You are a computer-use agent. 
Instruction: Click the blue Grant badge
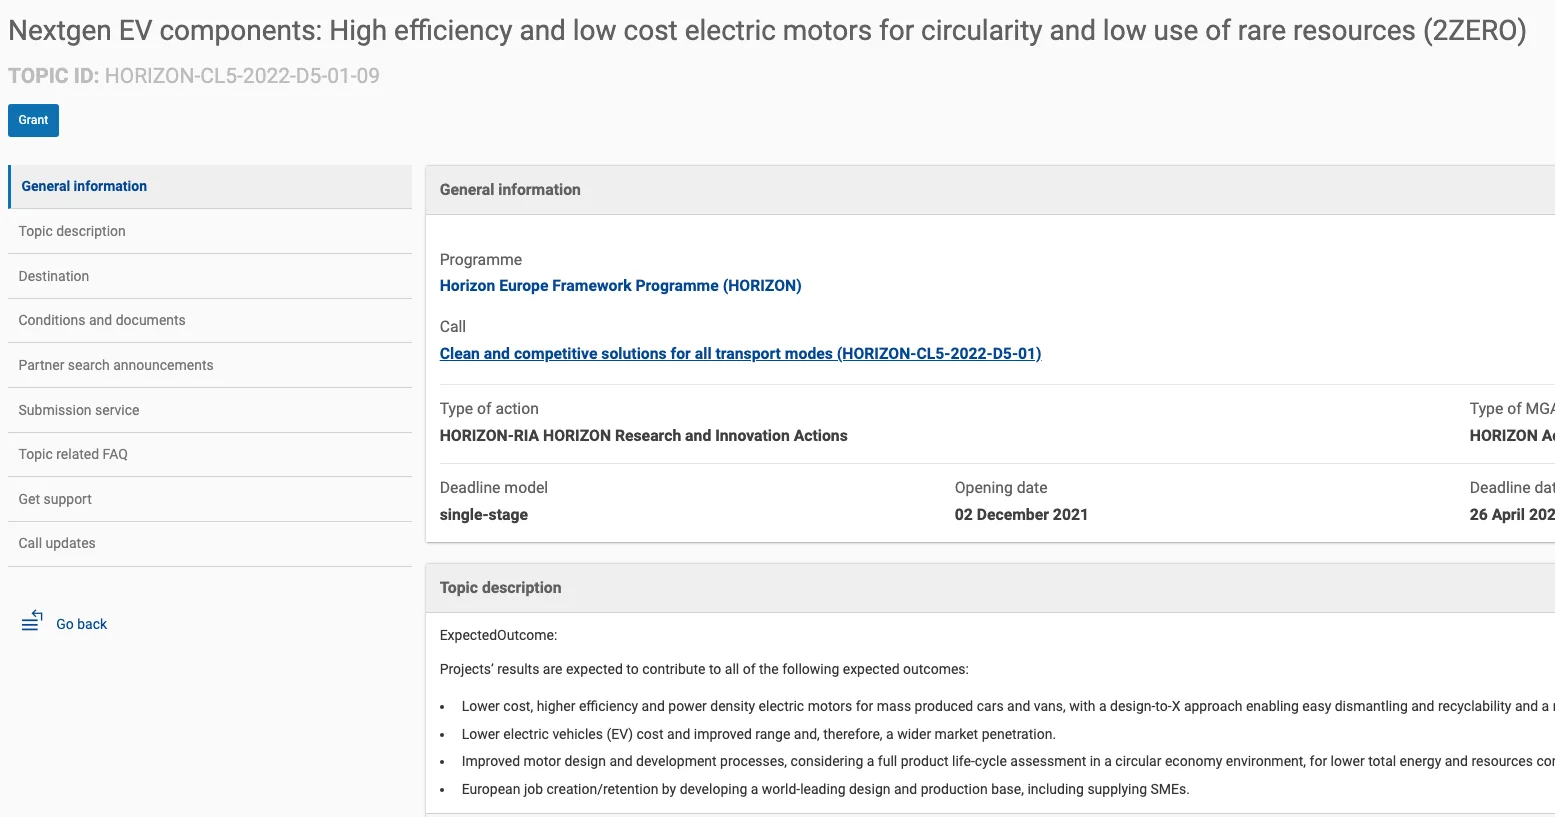pos(33,120)
